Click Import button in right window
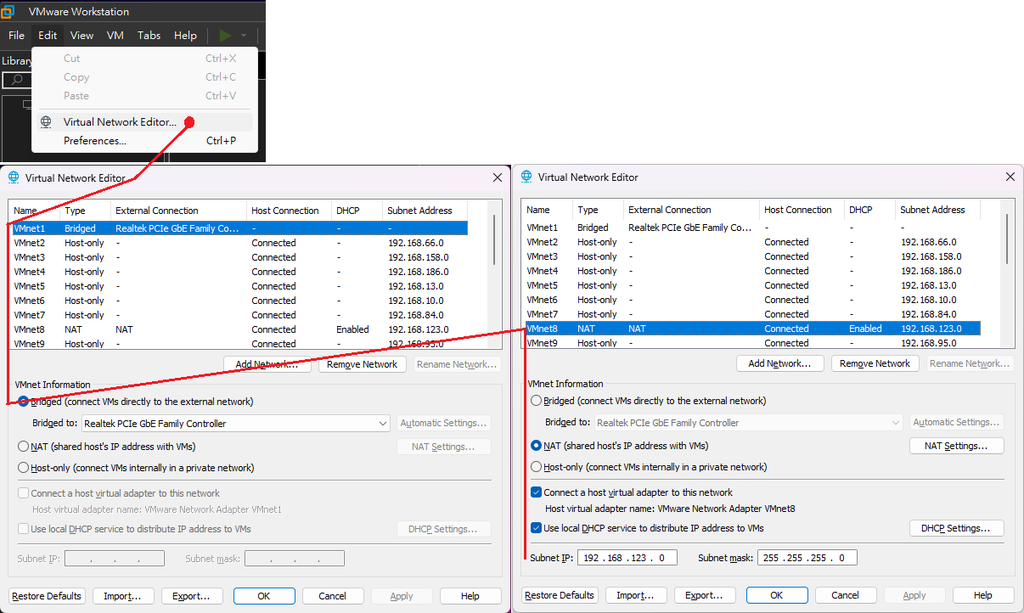 (x=635, y=595)
